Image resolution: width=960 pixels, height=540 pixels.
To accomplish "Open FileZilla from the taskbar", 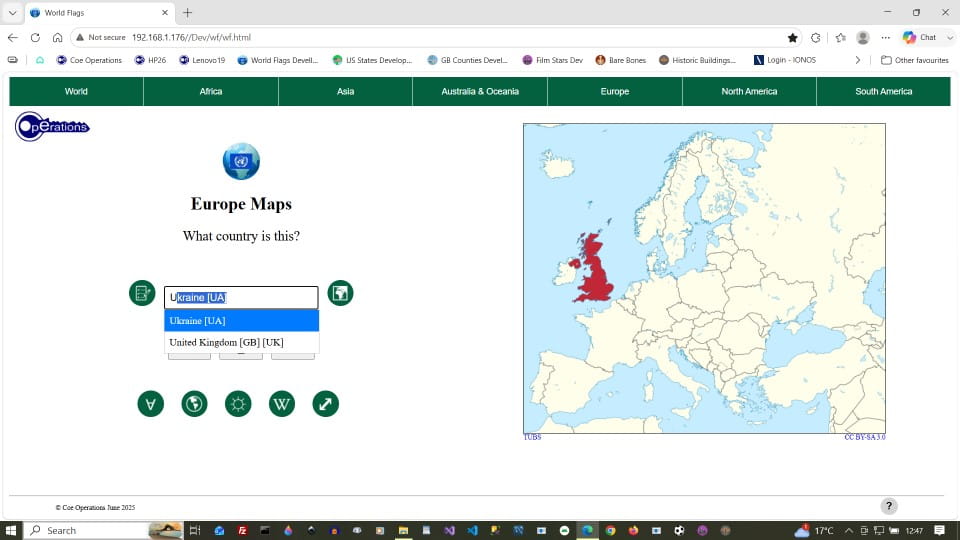I will tap(242, 530).
